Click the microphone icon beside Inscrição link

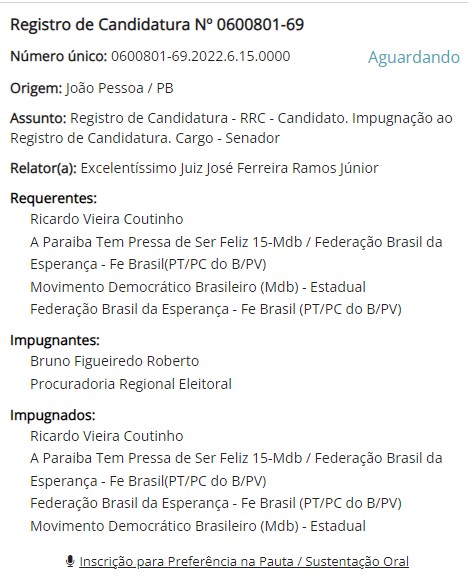(70, 561)
